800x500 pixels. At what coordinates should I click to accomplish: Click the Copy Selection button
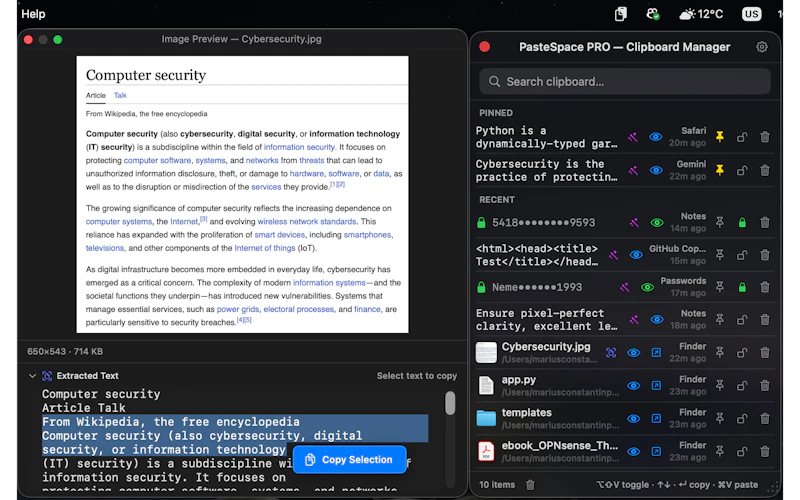pos(349,460)
